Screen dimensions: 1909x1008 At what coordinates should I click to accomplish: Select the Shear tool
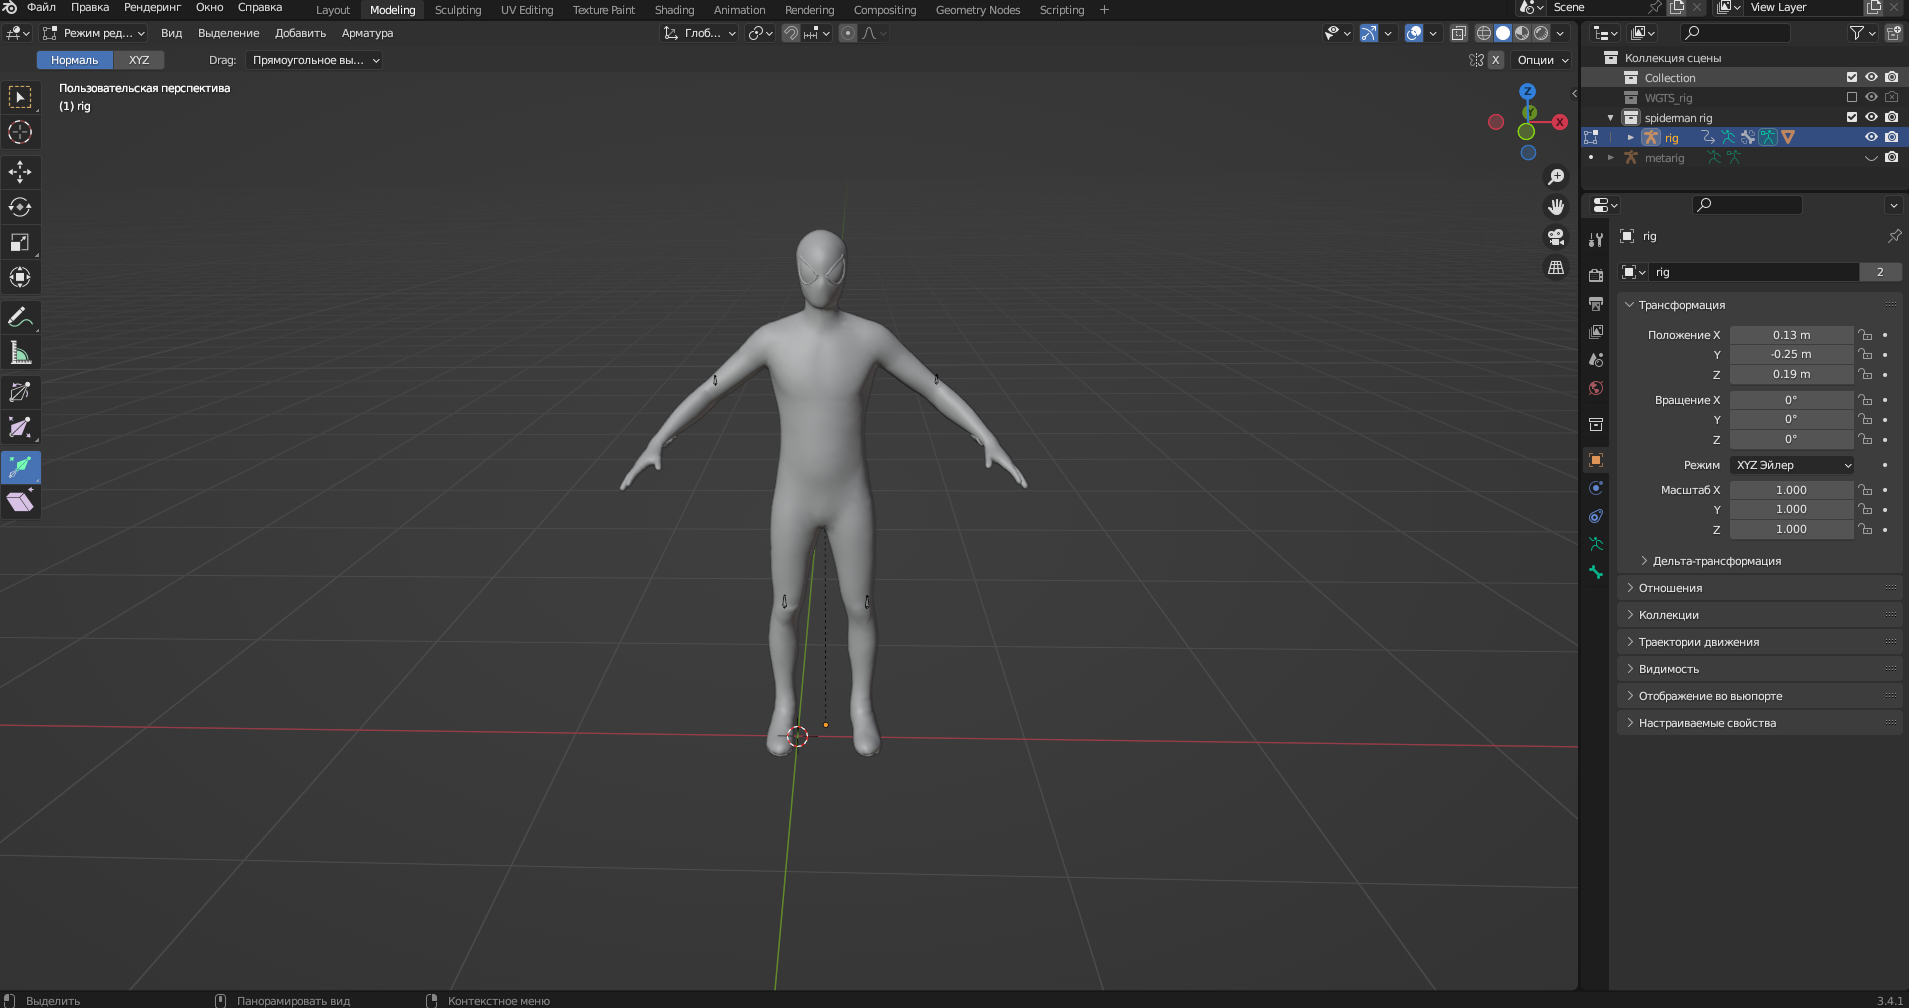20,502
